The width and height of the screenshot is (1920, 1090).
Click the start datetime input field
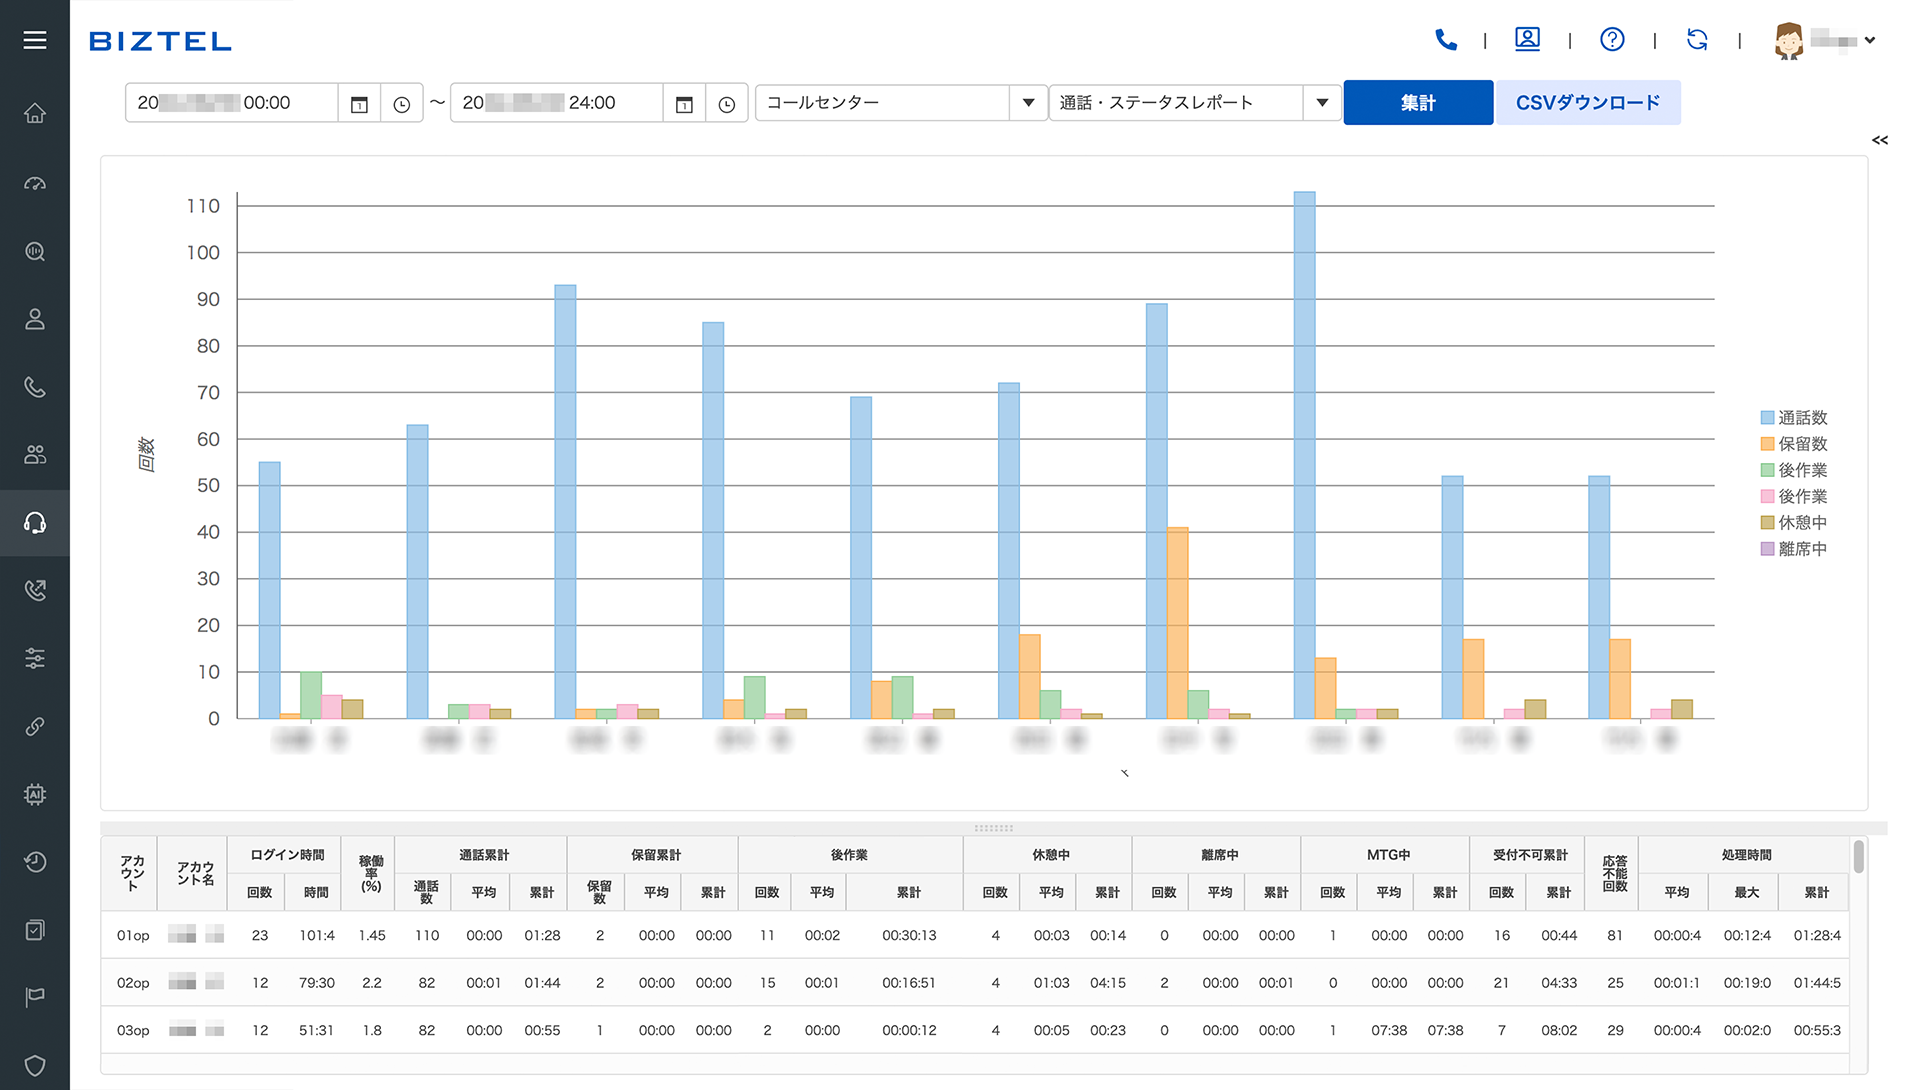point(231,103)
